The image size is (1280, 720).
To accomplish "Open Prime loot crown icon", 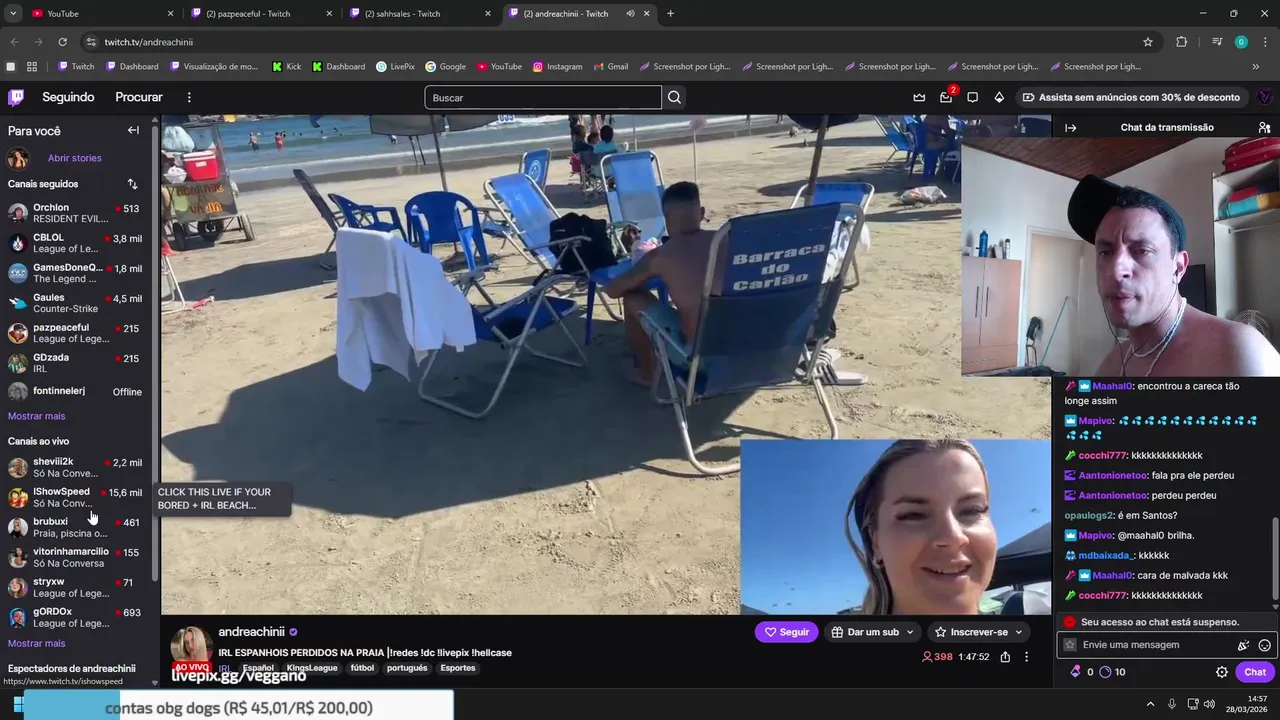I will coord(919,97).
